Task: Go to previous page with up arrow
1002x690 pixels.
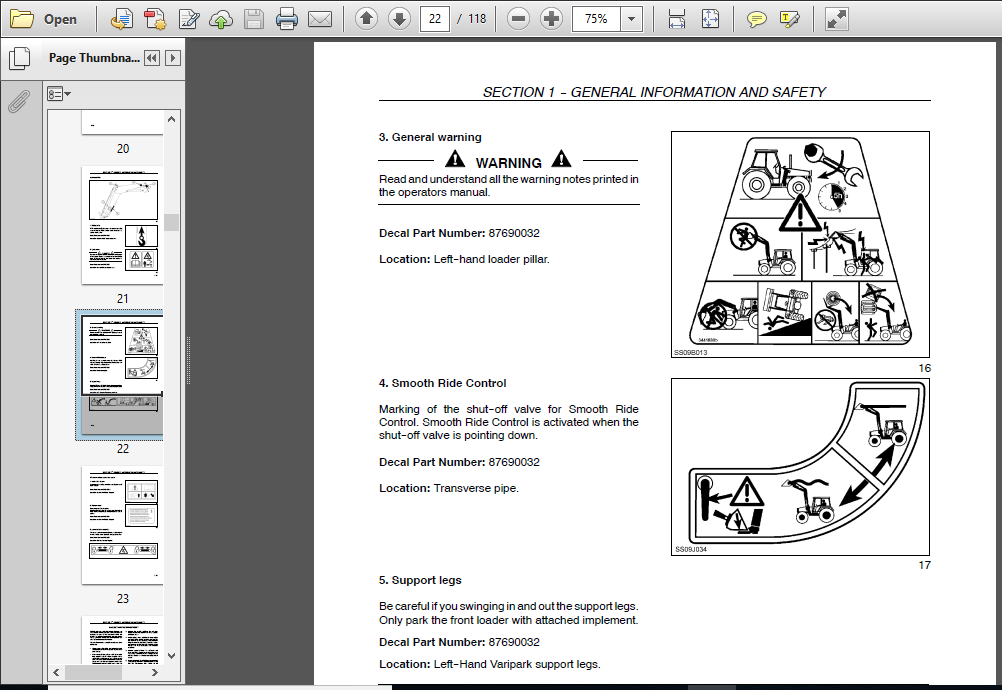Action: (x=366, y=19)
